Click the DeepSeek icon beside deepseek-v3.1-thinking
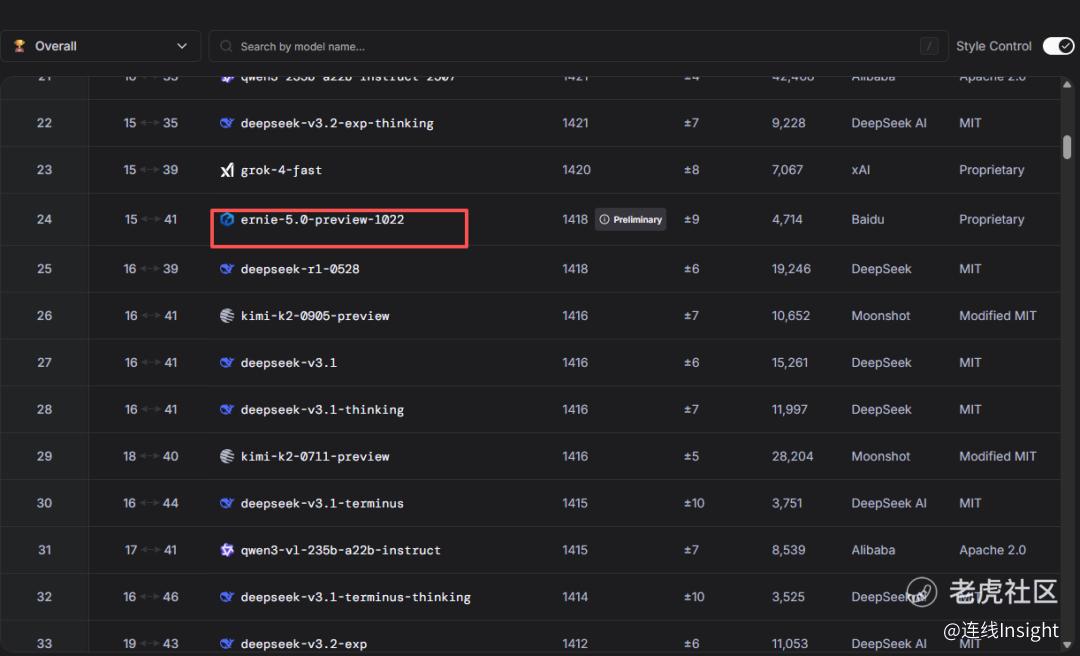This screenshot has height=656, width=1080. pos(227,409)
